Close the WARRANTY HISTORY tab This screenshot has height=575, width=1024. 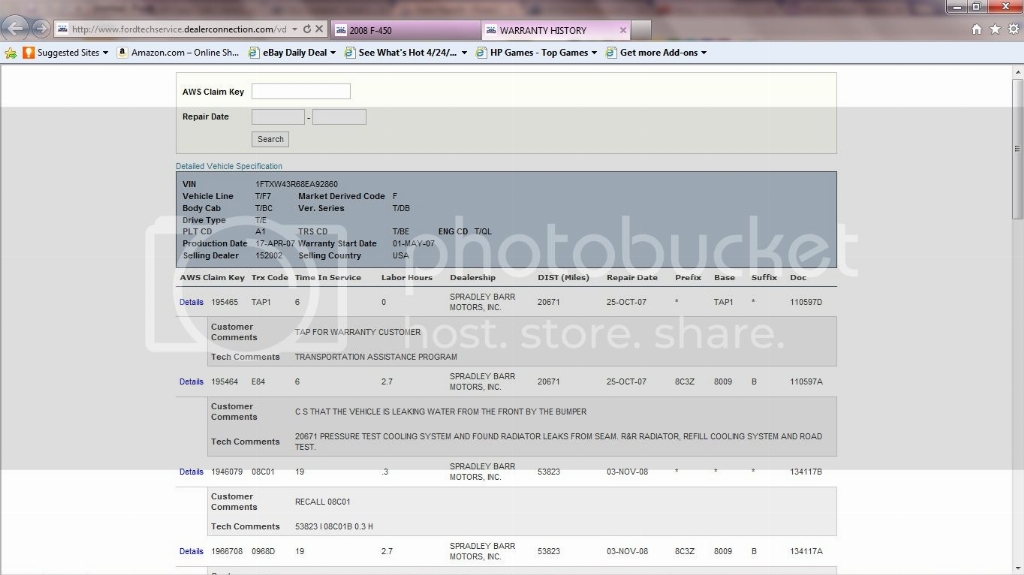pos(623,30)
